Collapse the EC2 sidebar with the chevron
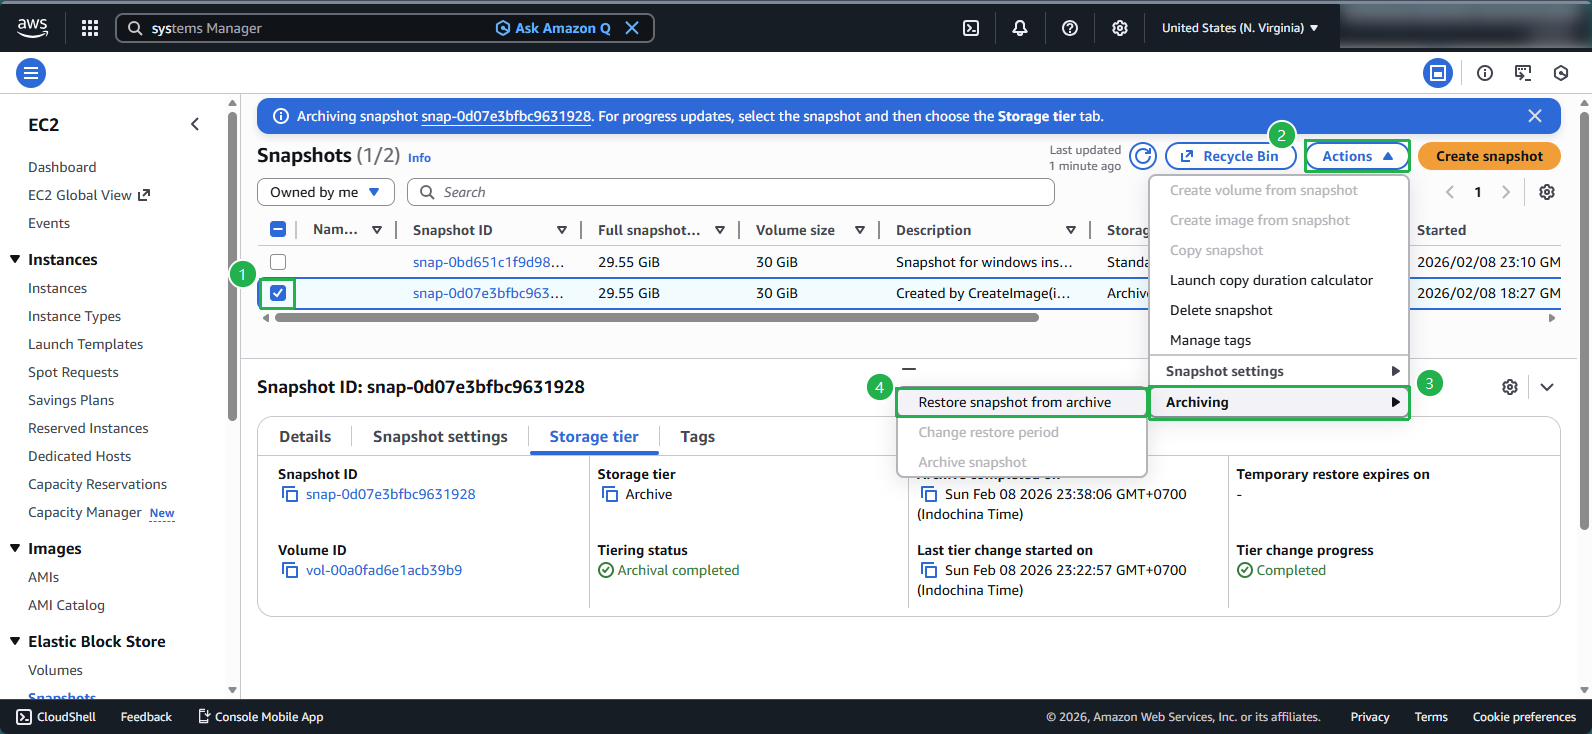Screen dimensions: 1592x734 195,124
